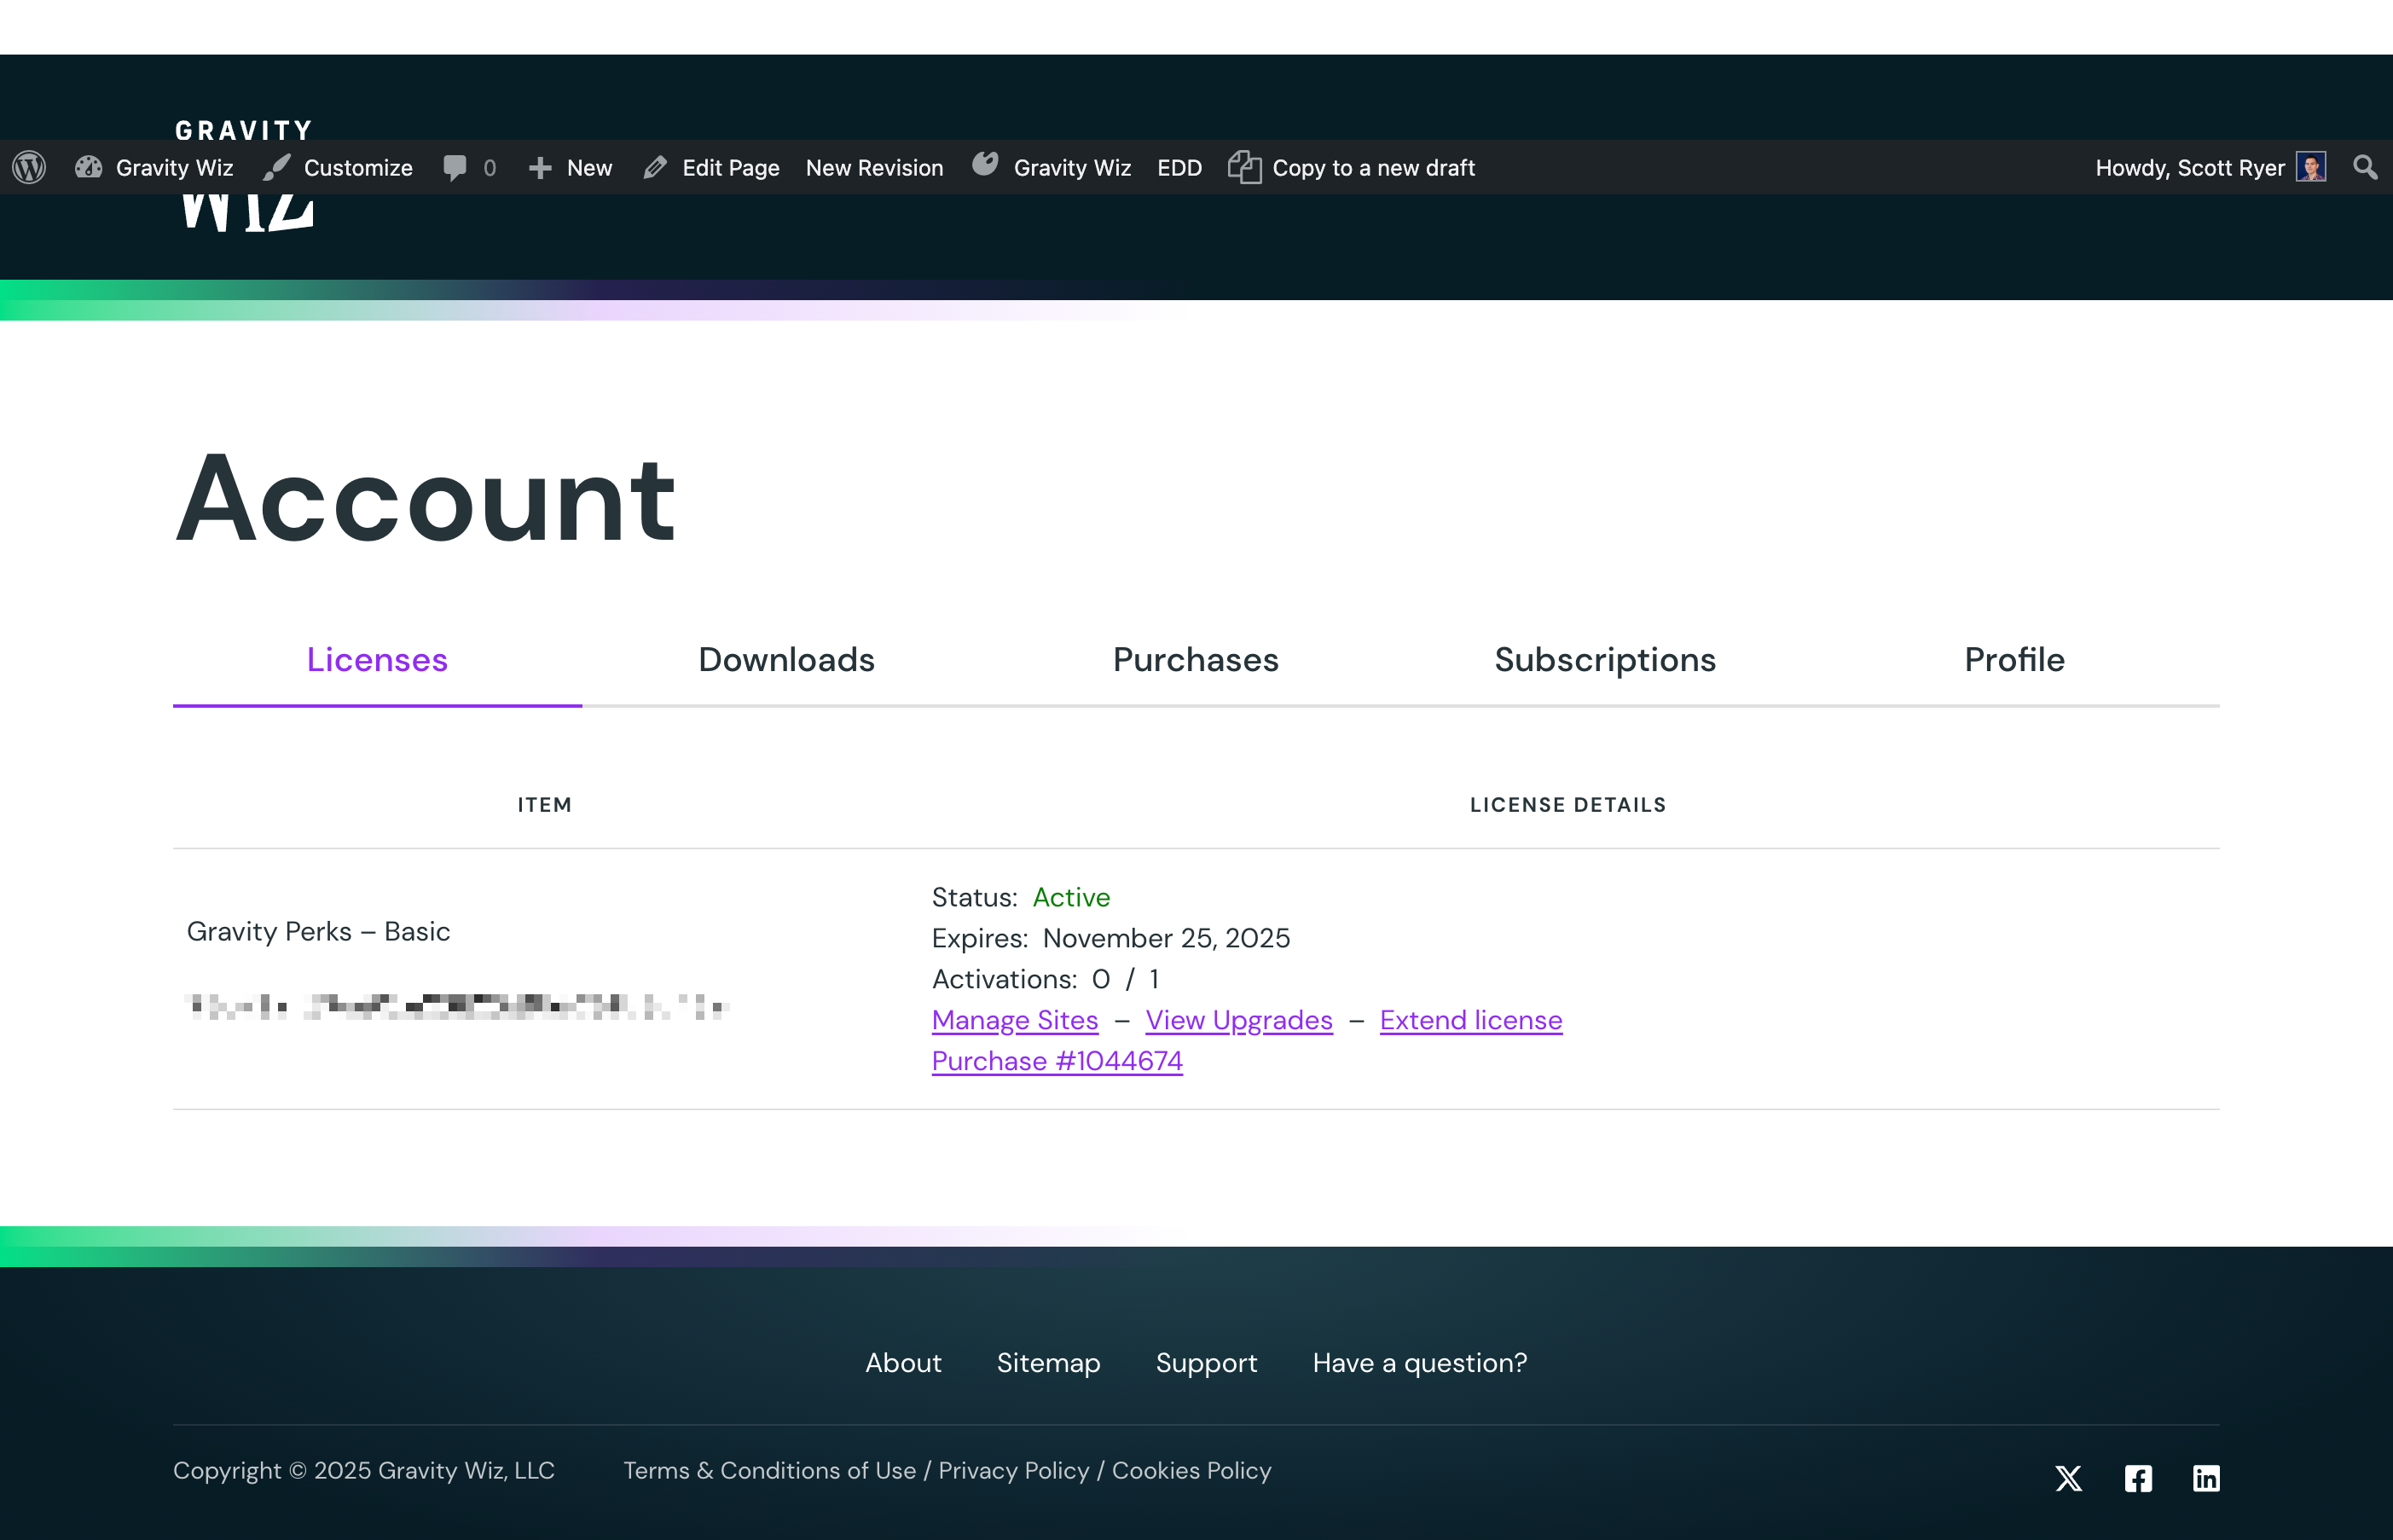
Task: Click the Copy to a new draft icon
Action: click(1244, 167)
